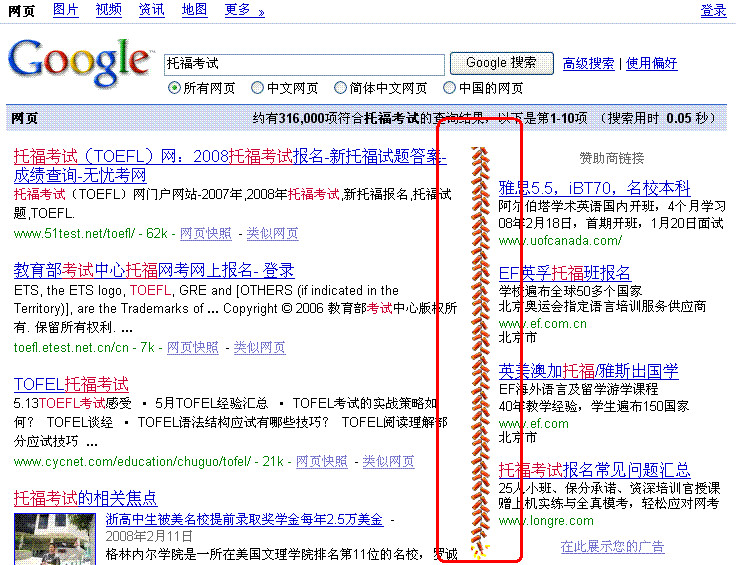
Task: Open the 无忧考网 TOEFL result title
Action: coord(230,166)
